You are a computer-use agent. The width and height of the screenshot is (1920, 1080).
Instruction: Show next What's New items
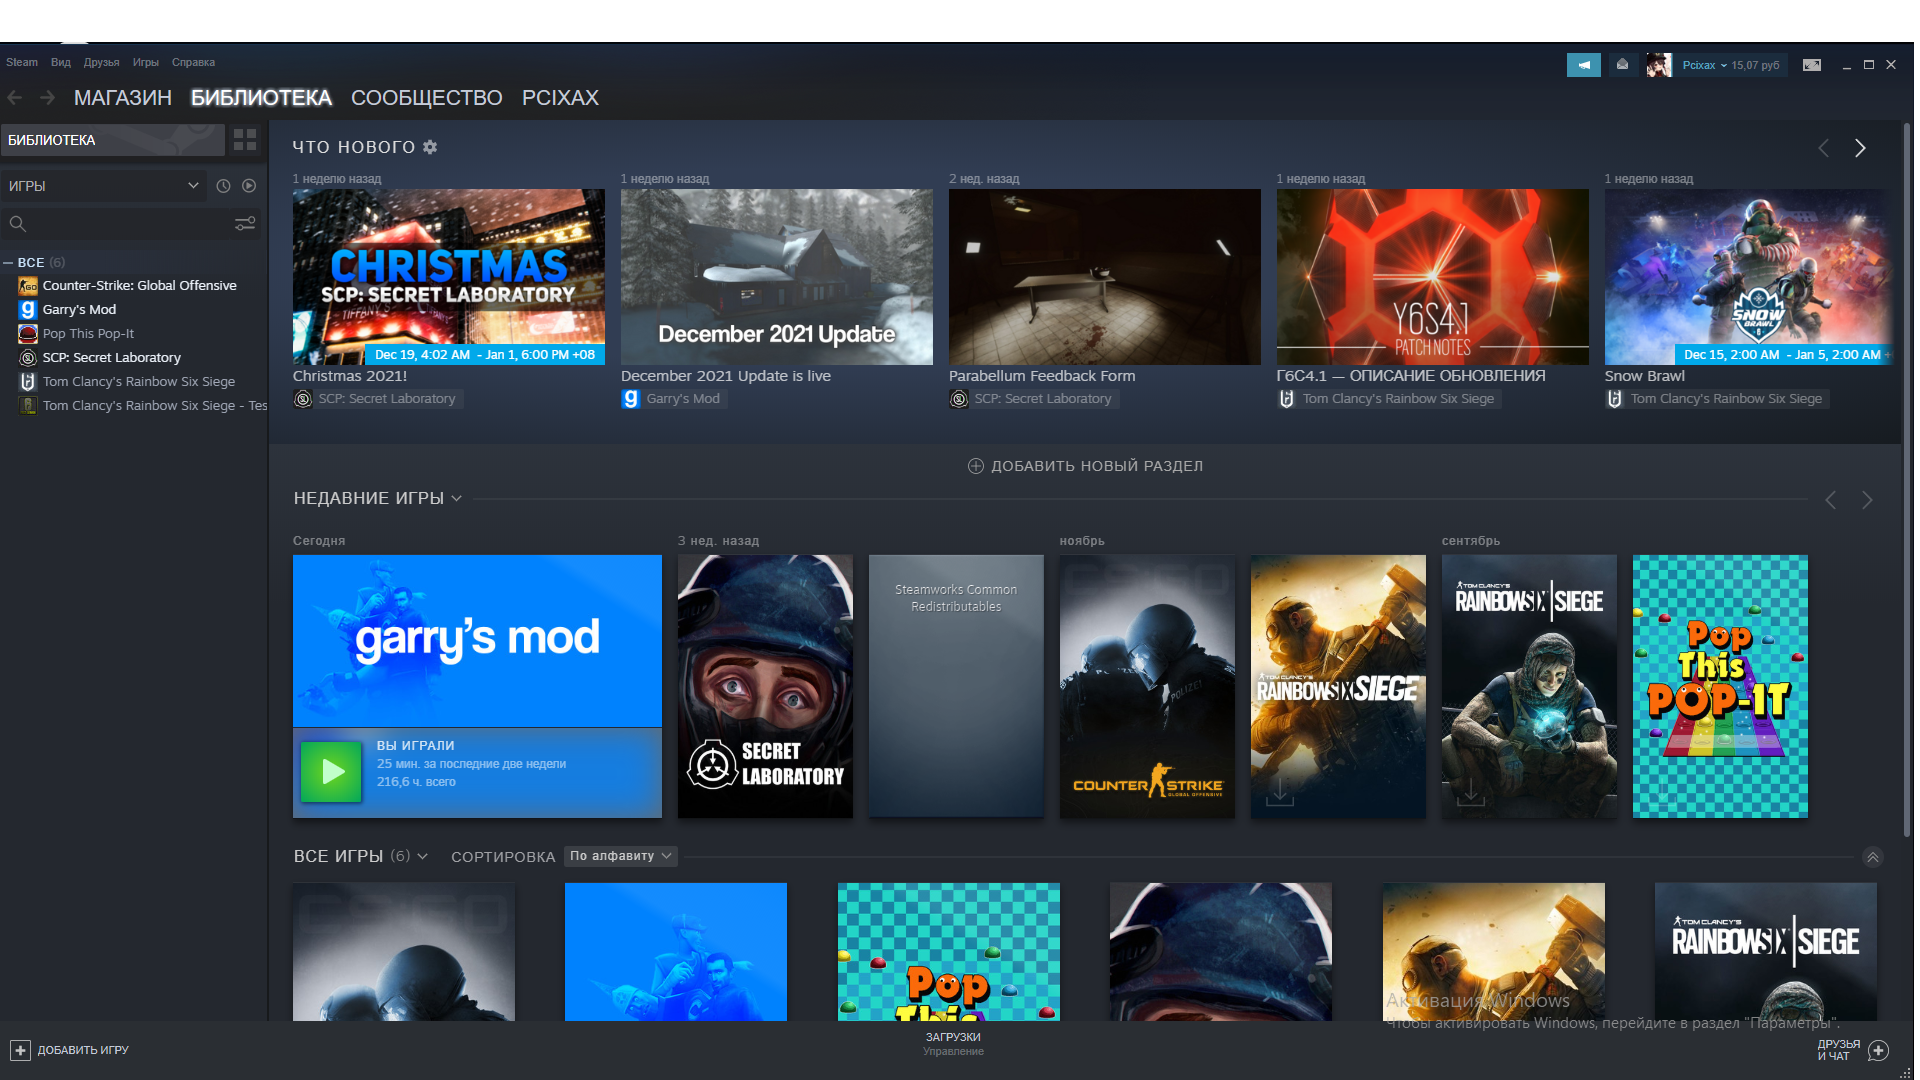point(1860,148)
